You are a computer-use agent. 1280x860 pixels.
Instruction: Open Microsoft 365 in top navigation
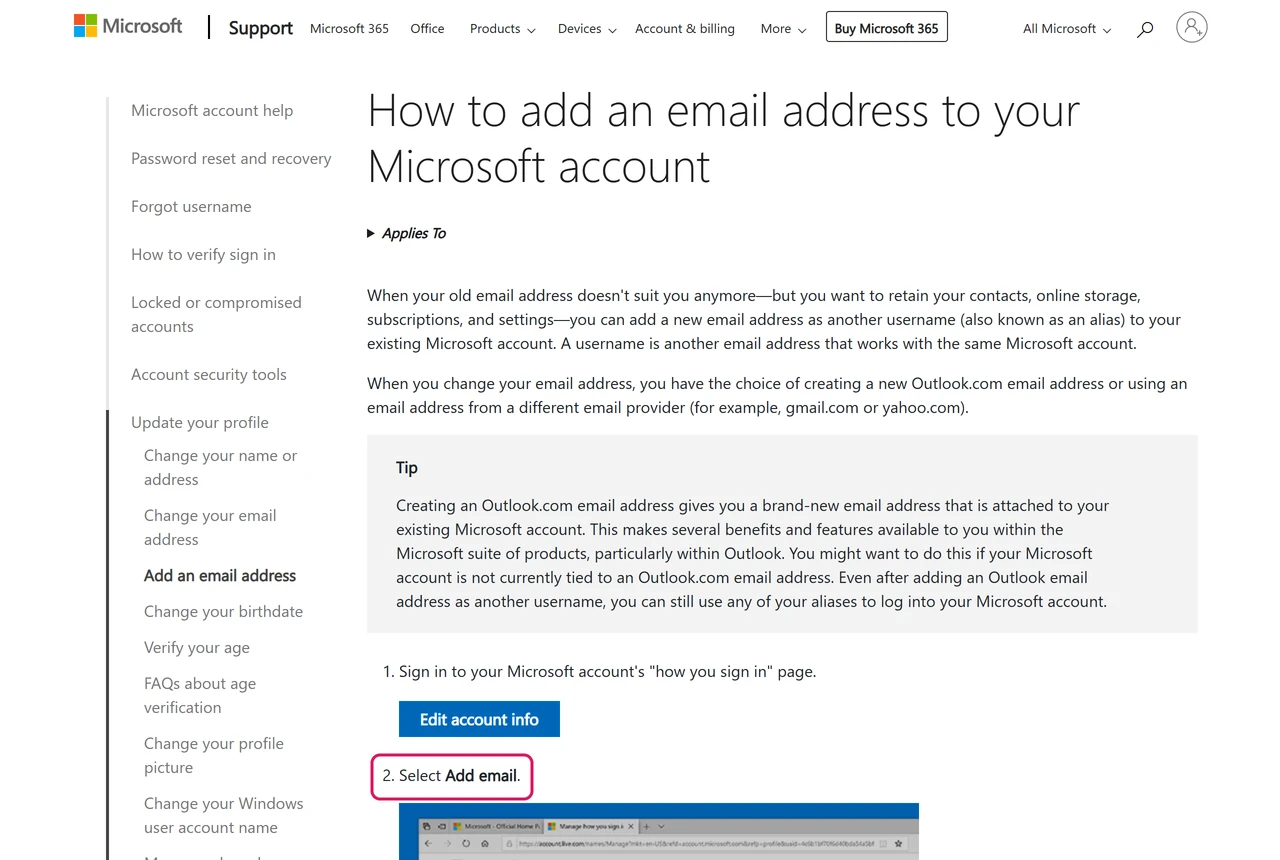[x=349, y=29]
